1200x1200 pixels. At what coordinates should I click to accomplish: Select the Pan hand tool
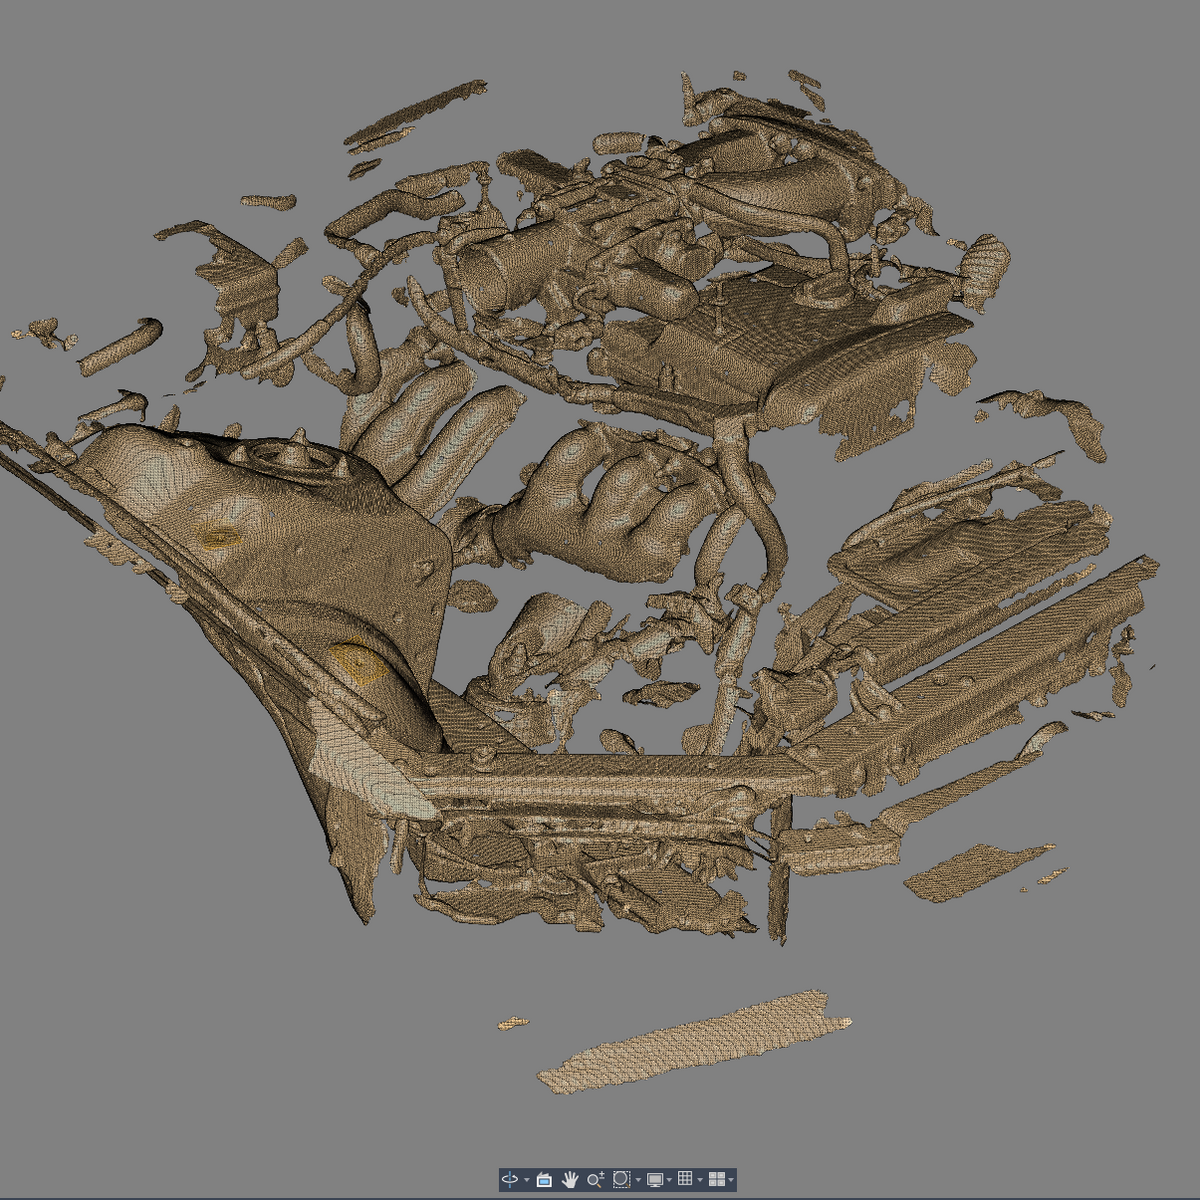570,1180
